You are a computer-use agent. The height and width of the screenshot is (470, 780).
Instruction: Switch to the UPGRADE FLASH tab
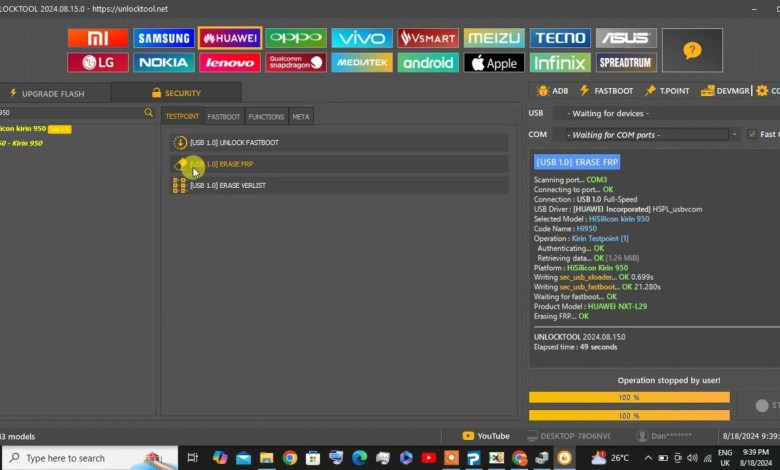coord(54,93)
